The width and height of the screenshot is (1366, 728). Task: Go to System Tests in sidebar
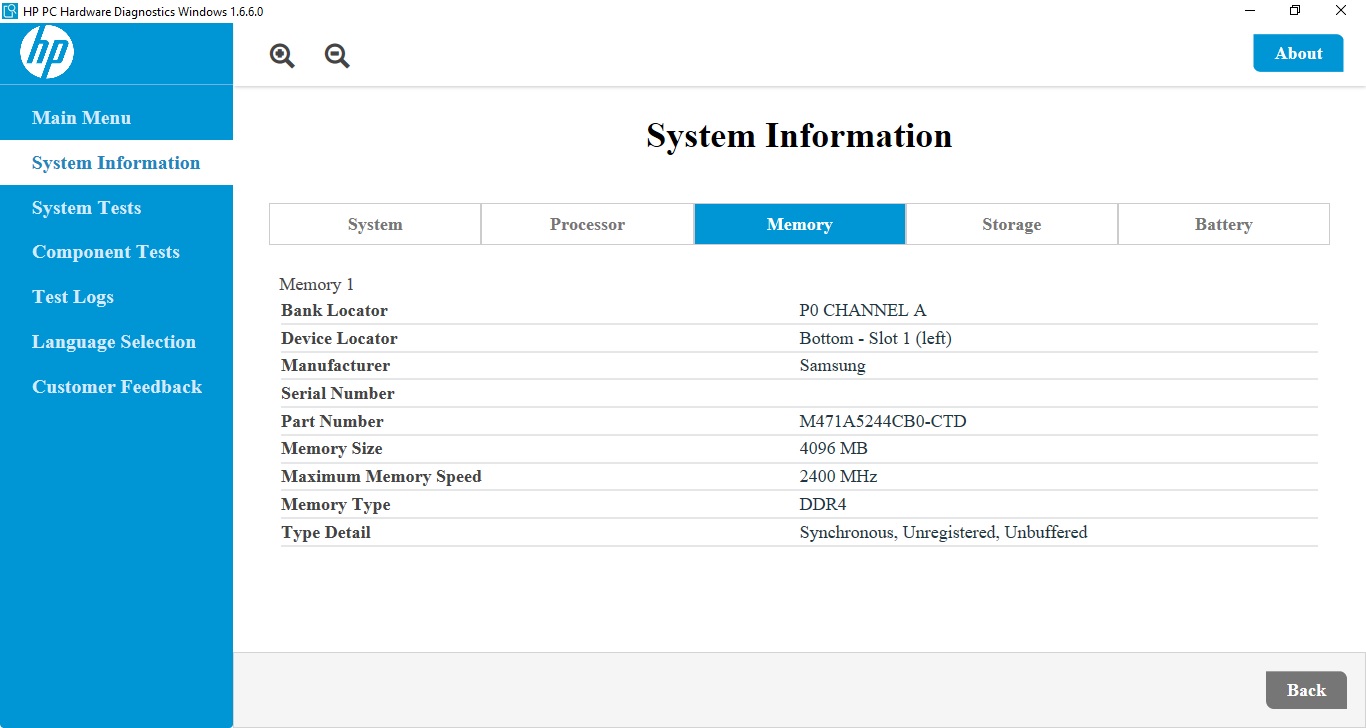click(x=86, y=208)
